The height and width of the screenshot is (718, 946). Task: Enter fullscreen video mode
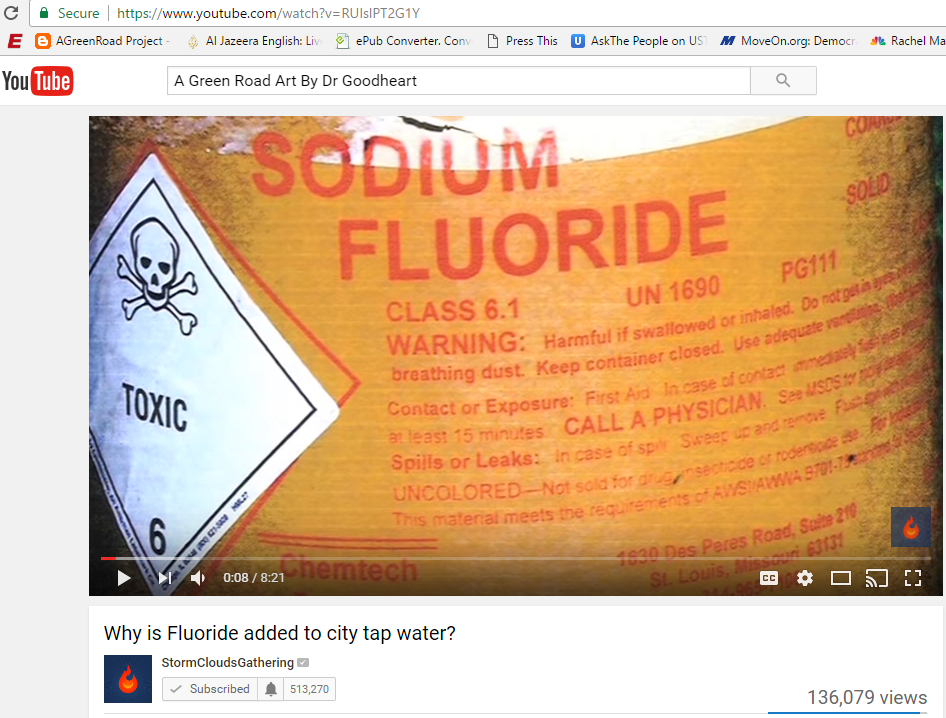point(913,578)
